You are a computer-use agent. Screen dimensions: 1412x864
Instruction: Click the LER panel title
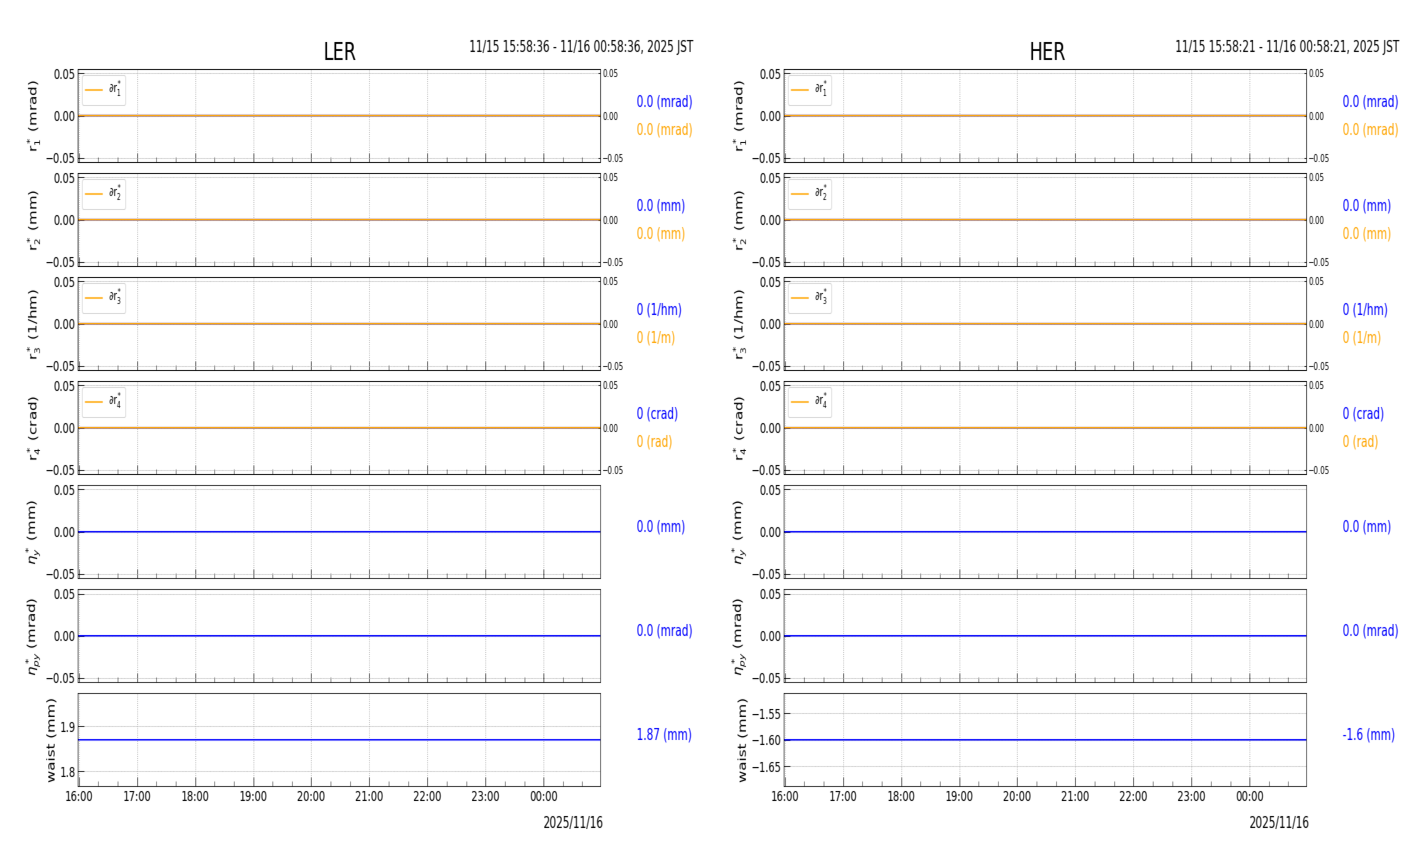[x=339, y=52]
